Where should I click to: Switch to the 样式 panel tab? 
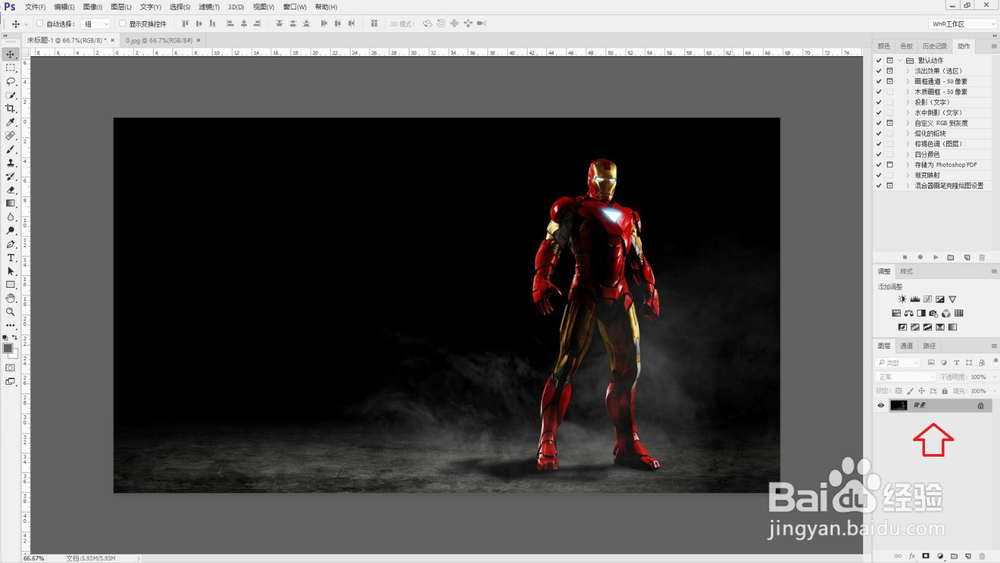pyautogui.click(x=906, y=271)
